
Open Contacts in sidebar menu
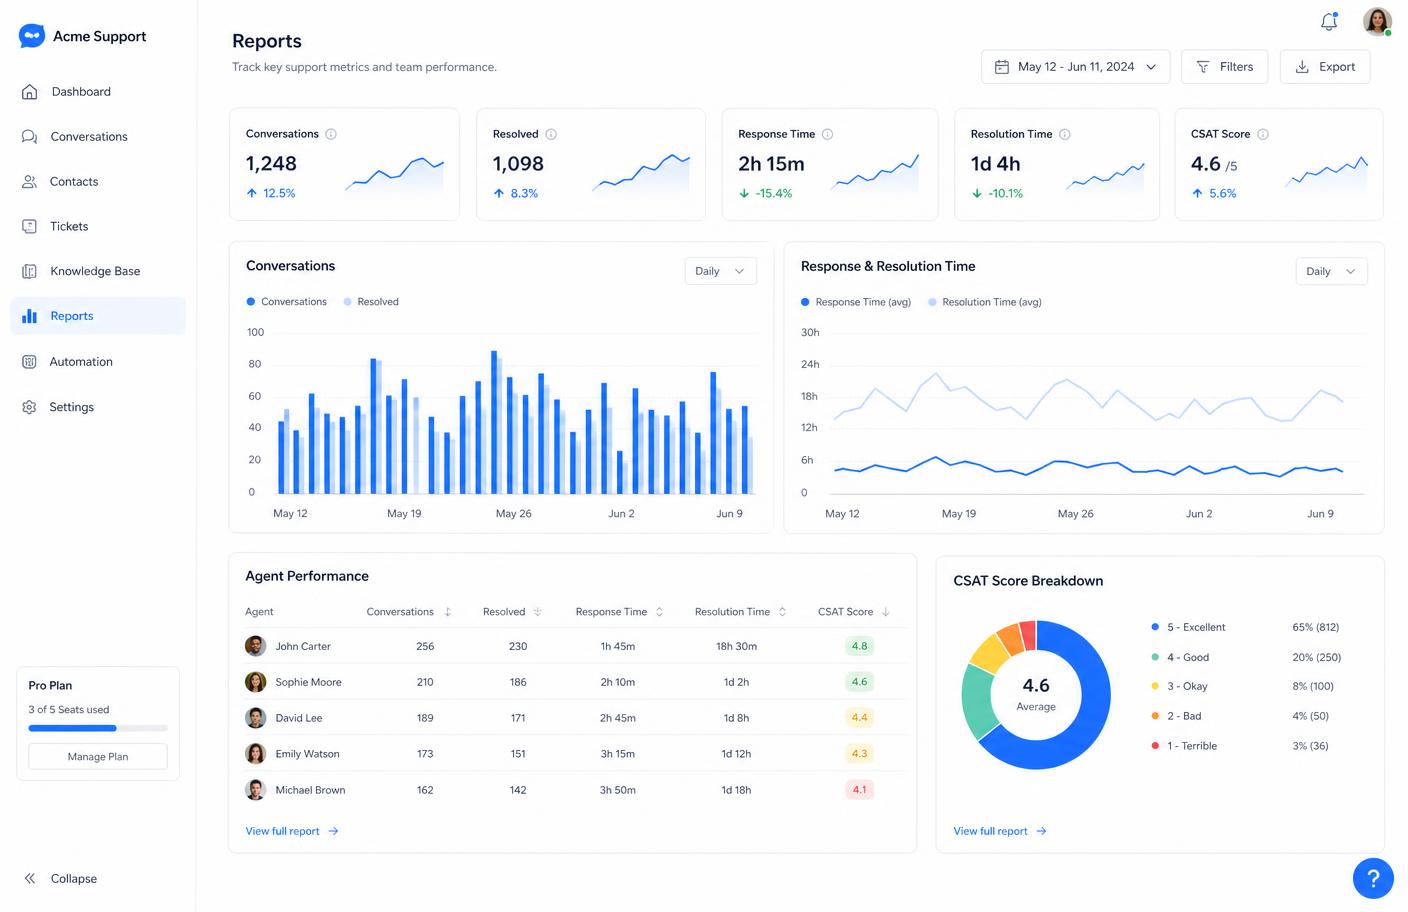[98, 182]
